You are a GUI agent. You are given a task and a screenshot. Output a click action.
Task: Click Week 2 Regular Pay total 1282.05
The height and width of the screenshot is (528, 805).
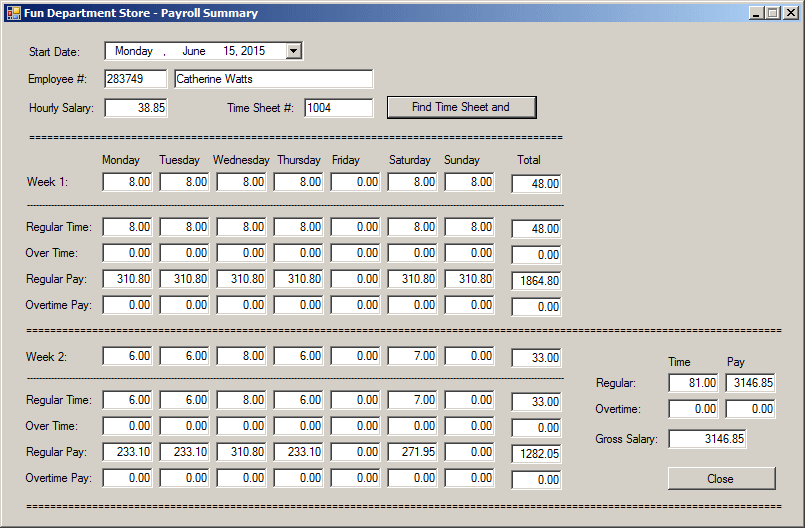tap(536, 454)
